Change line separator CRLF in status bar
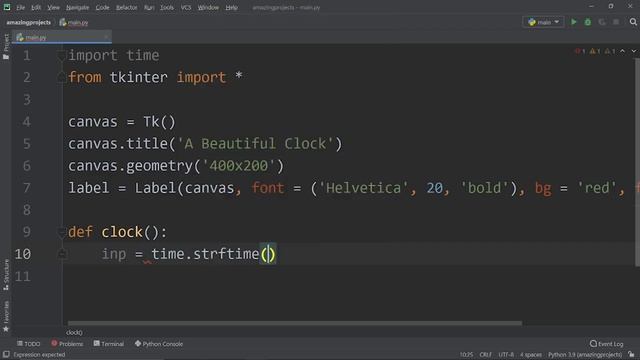640x360 pixels. click(x=485, y=355)
